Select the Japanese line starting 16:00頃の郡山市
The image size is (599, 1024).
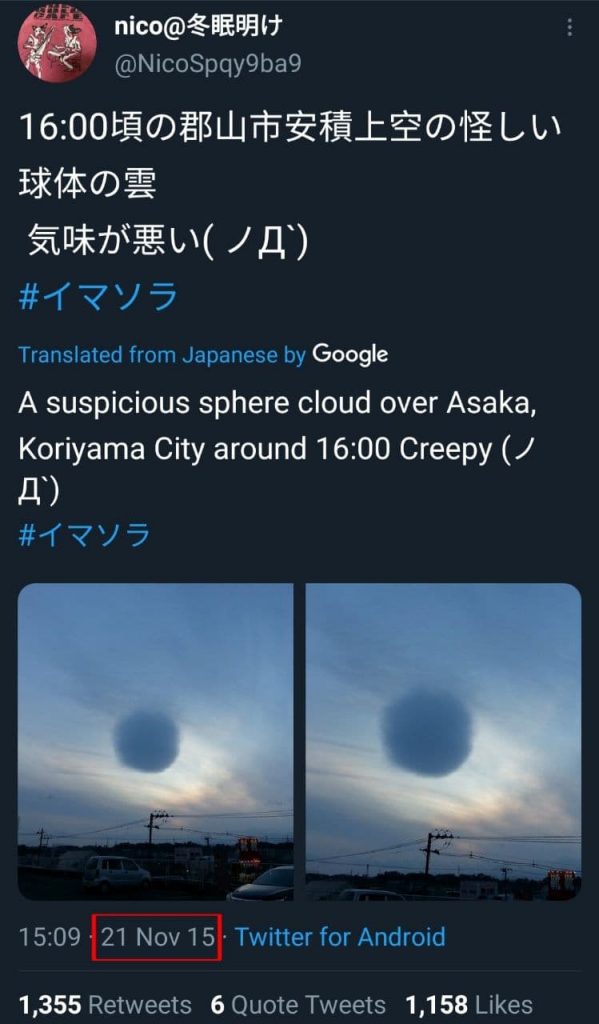click(290, 127)
